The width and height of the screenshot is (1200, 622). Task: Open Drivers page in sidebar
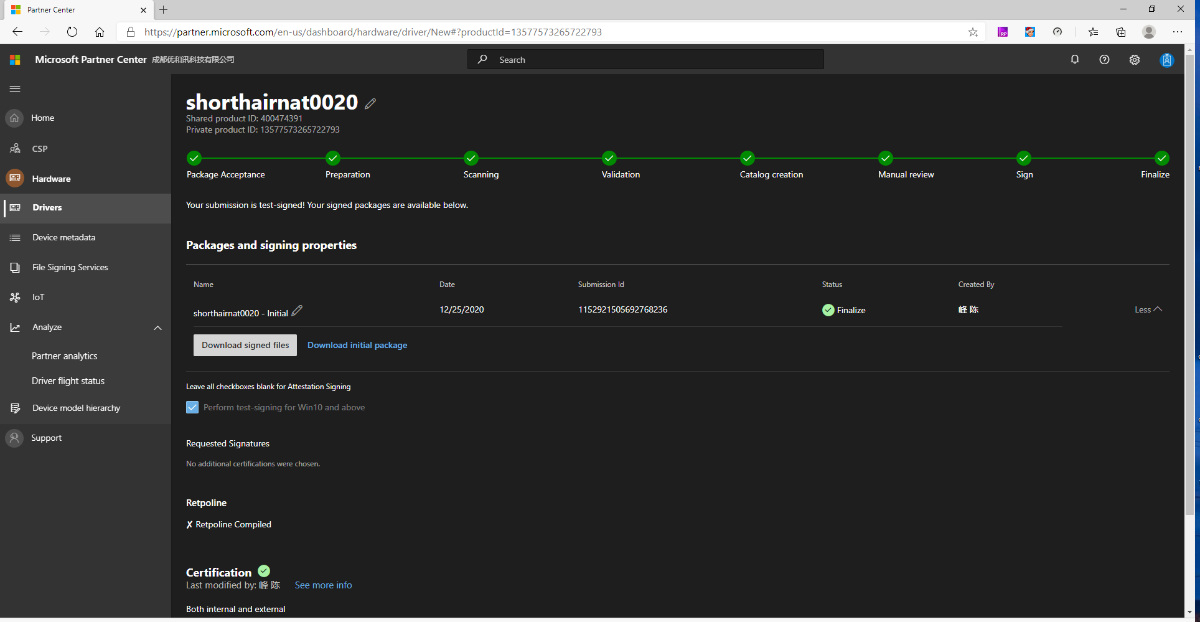(85, 208)
